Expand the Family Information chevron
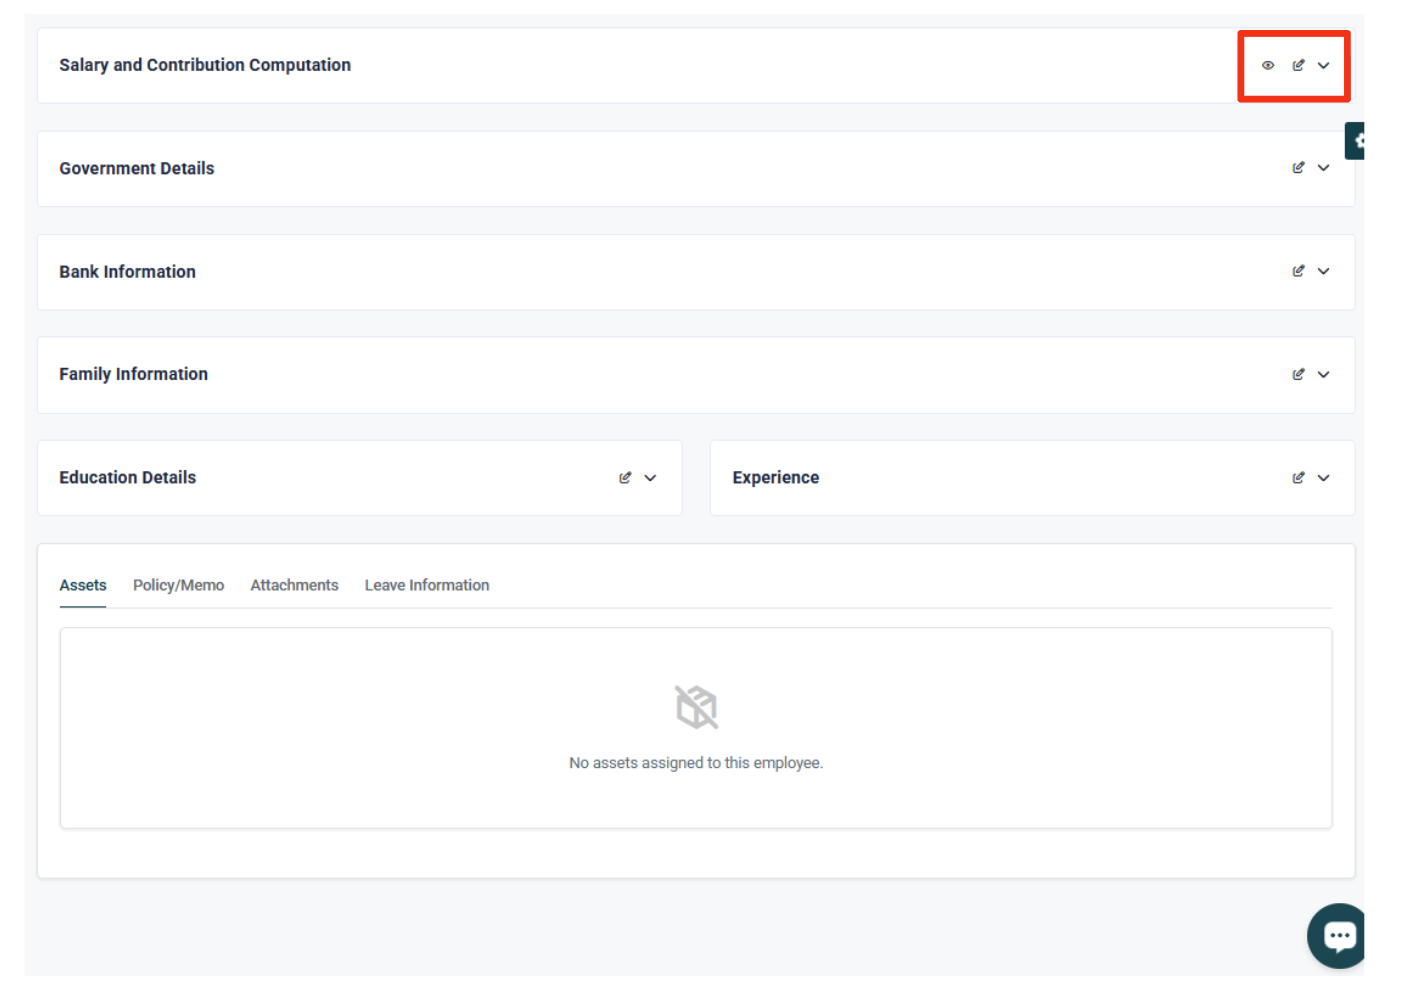The image size is (1402, 1002). pos(1323,375)
